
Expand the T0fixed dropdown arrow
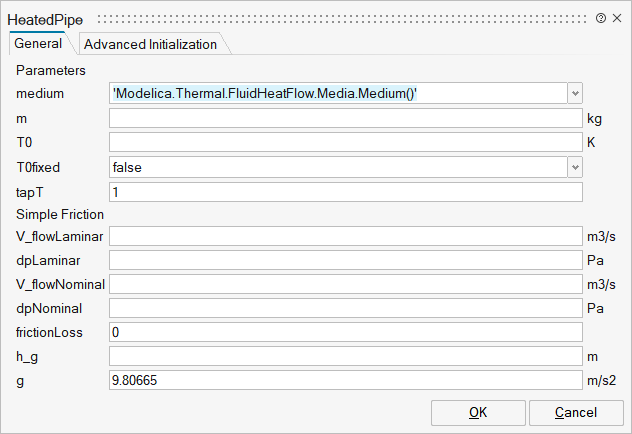click(575, 167)
